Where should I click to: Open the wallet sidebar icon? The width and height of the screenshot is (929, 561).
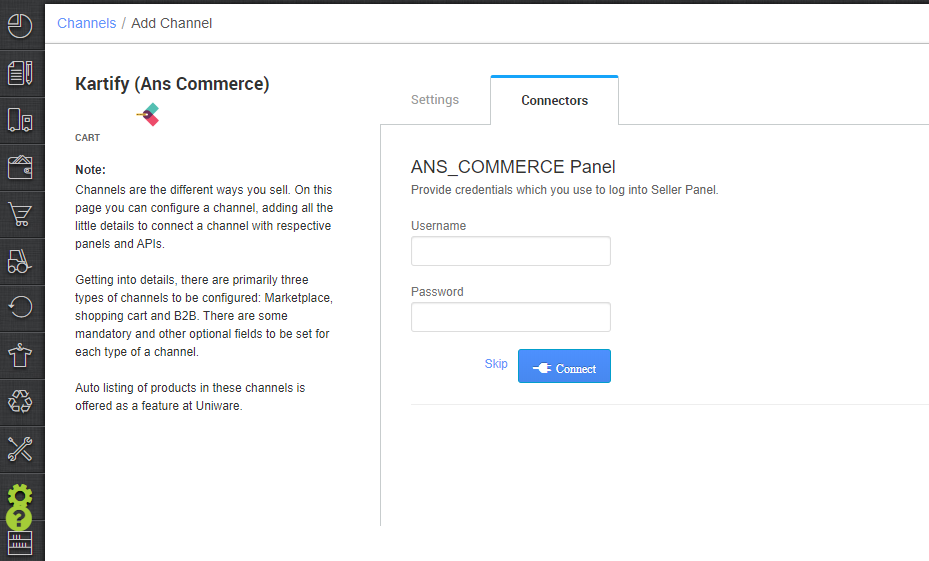(x=20, y=167)
